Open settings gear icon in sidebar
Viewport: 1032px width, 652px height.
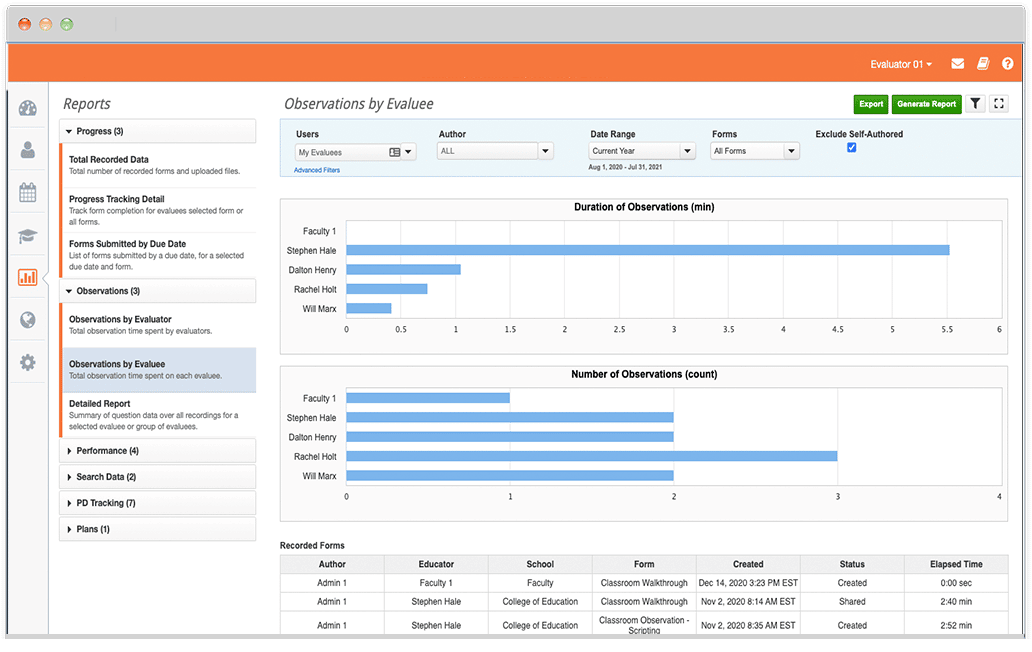click(28, 362)
